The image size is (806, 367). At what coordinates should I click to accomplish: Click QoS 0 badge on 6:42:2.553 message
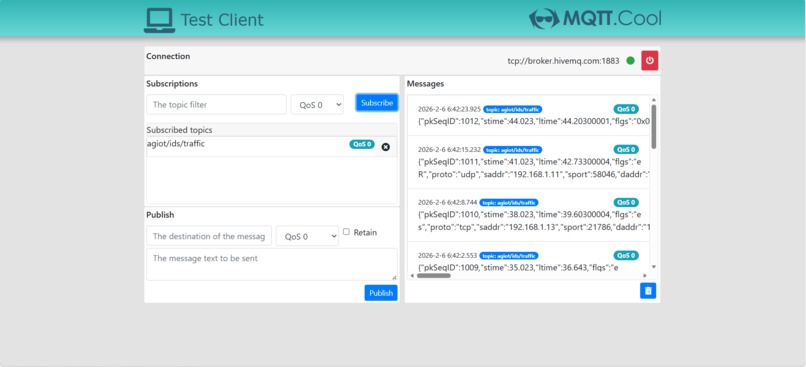pyautogui.click(x=626, y=255)
